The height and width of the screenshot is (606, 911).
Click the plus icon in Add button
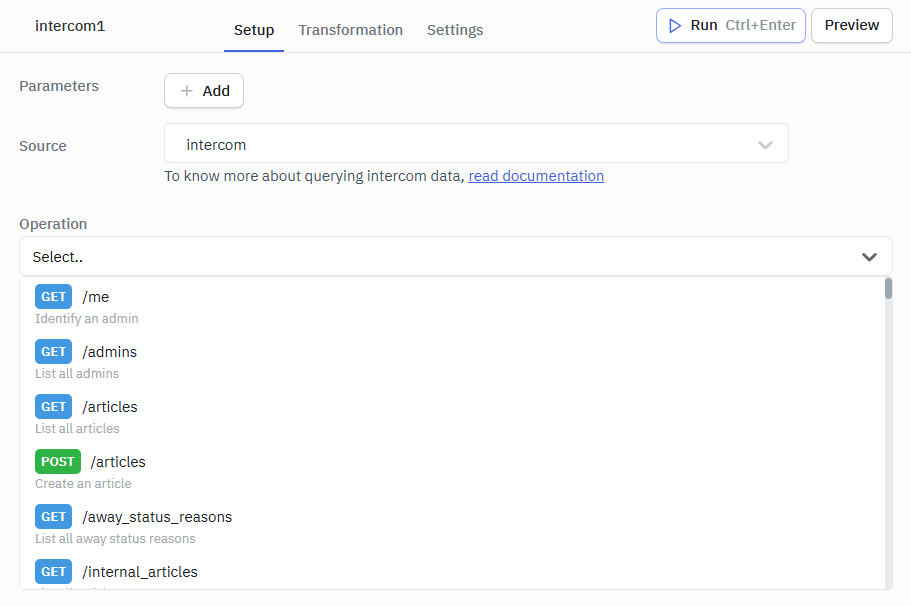pos(186,91)
